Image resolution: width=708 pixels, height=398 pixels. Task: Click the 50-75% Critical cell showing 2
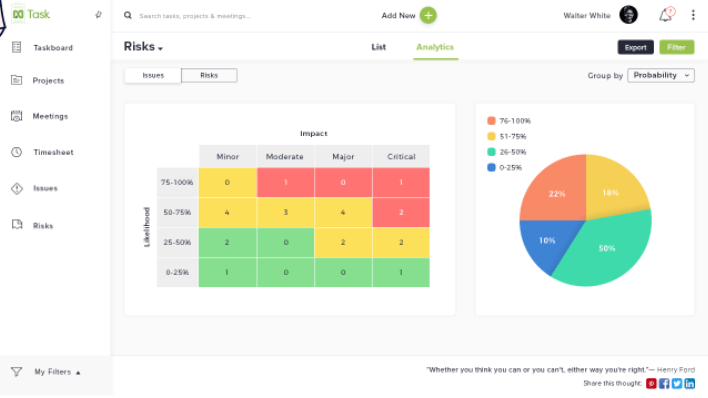click(401, 212)
